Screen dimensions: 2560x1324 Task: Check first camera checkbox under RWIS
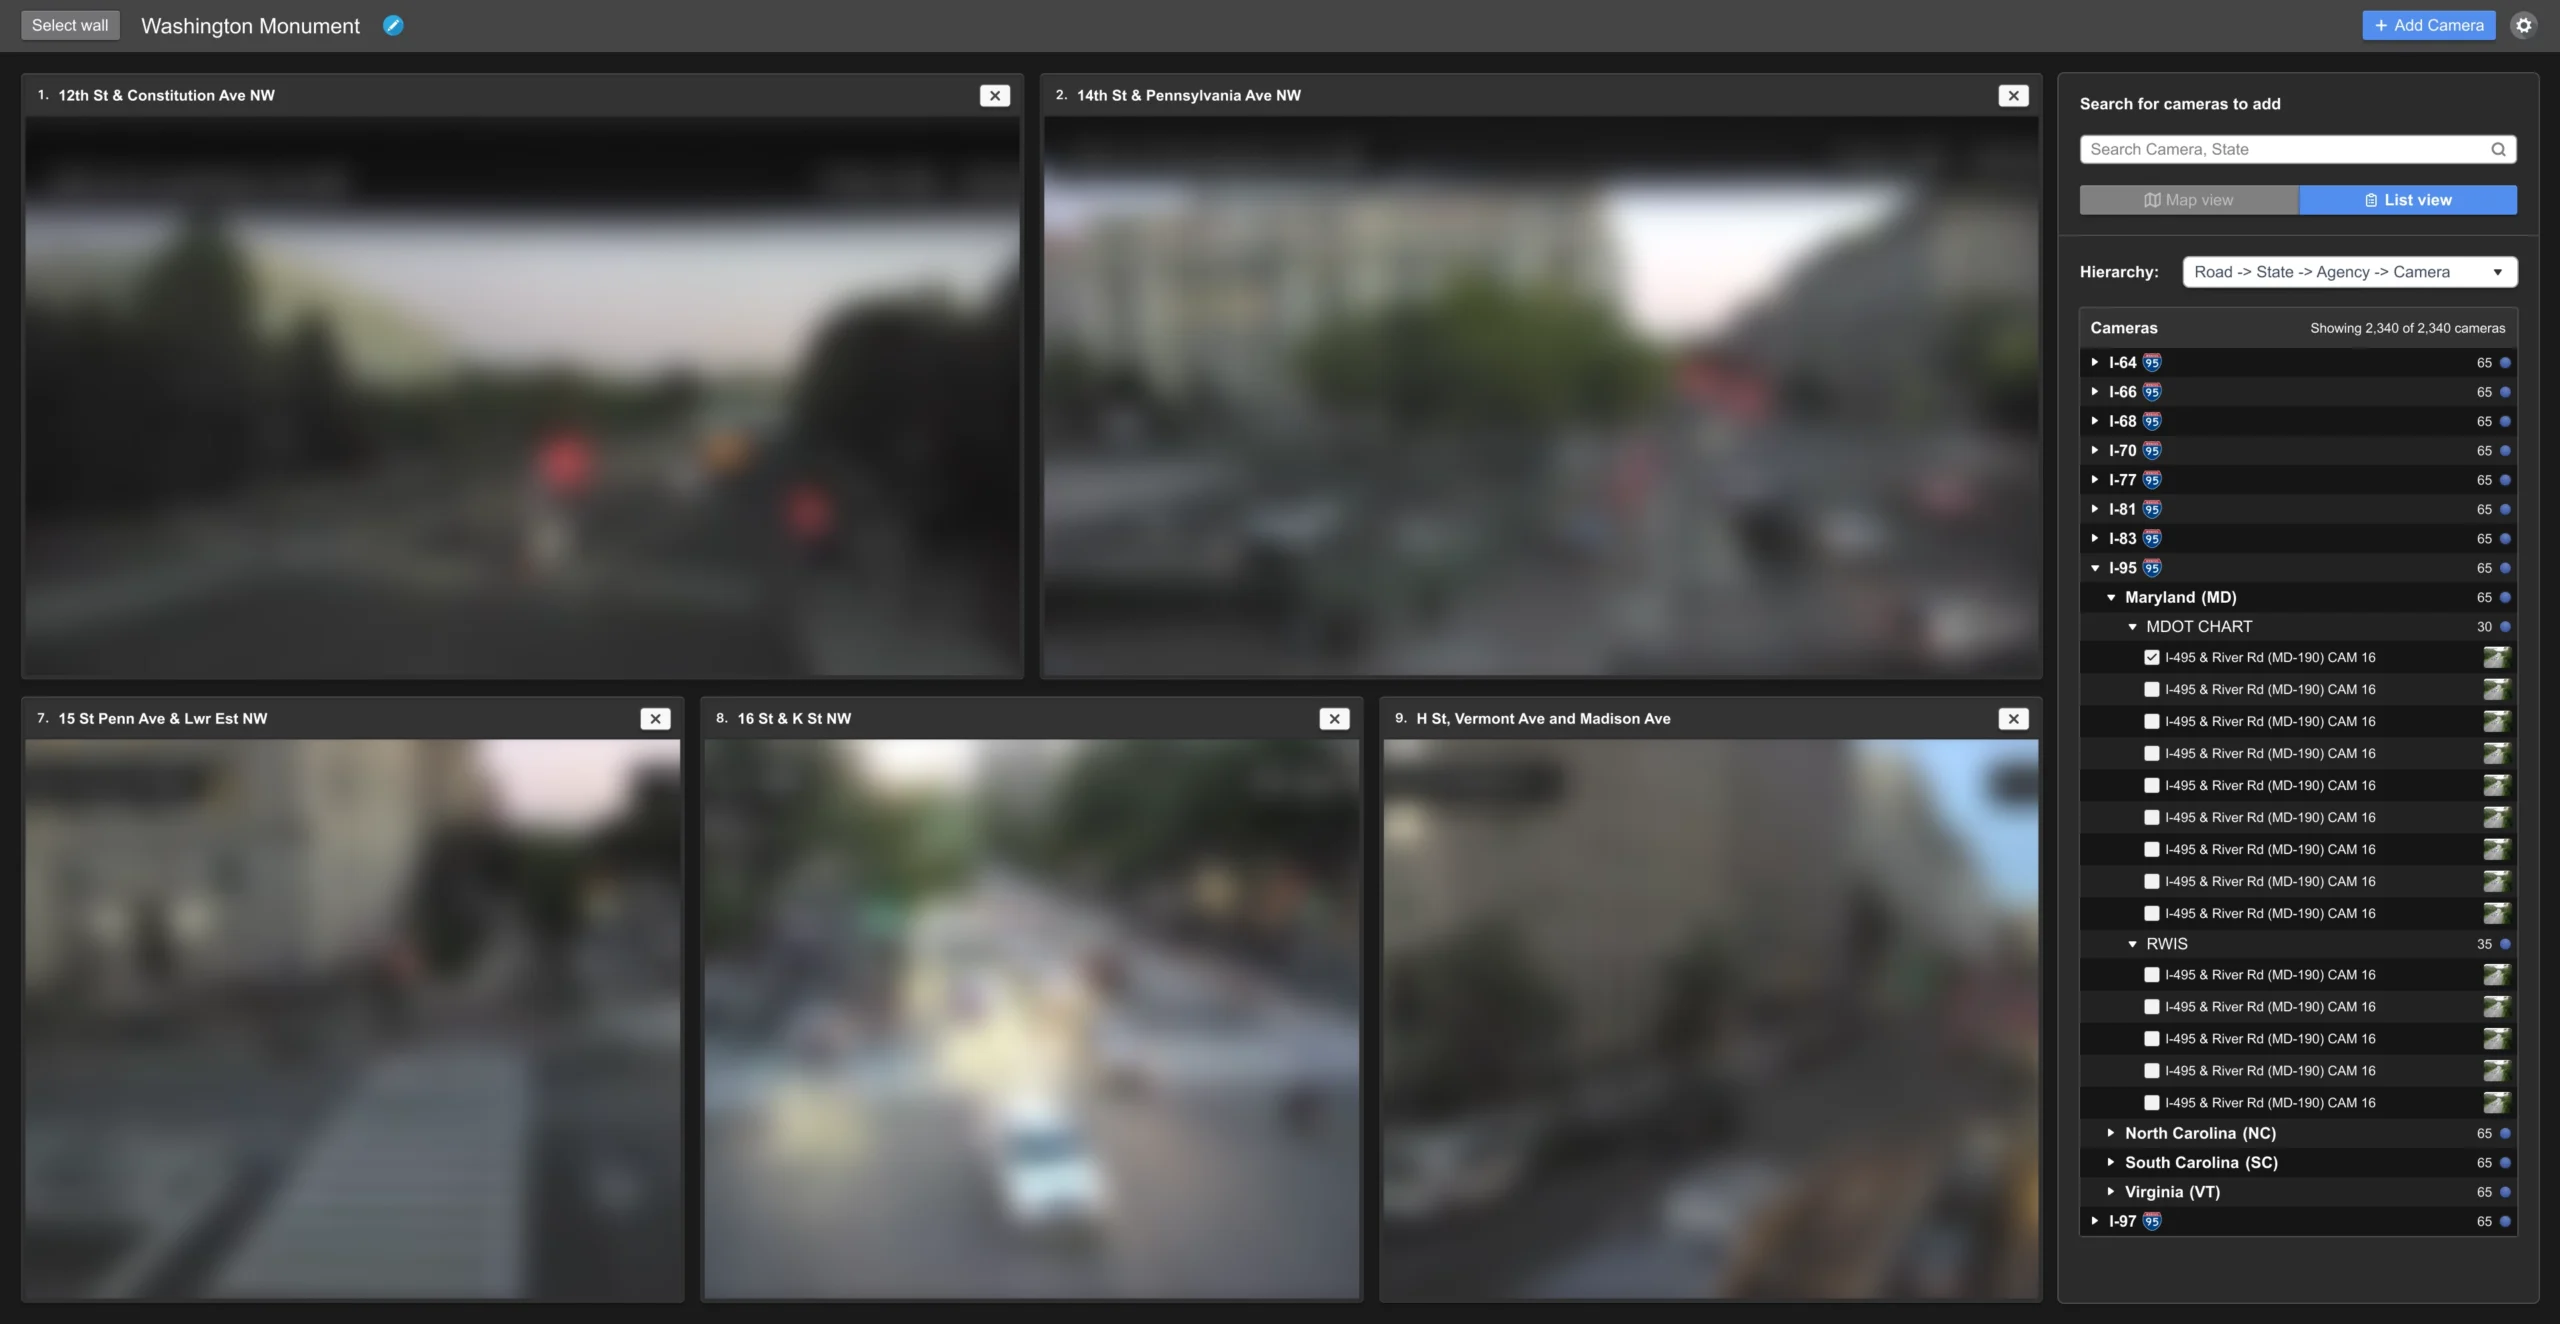2151,975
